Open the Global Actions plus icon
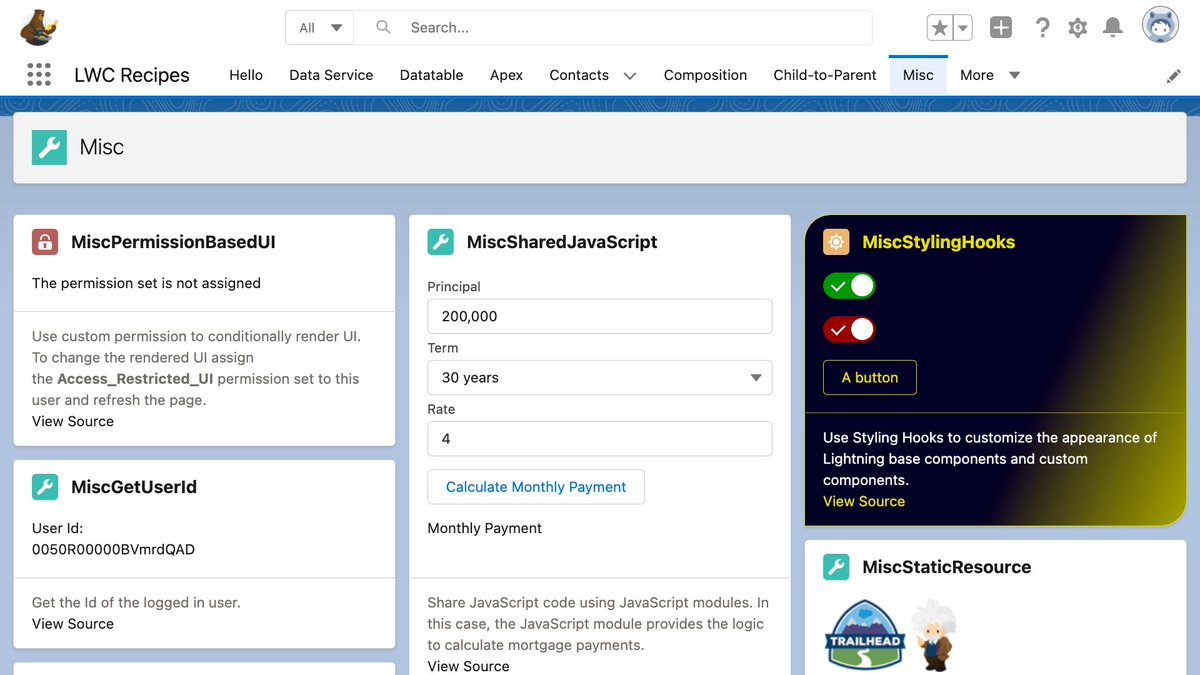This screenshot has height=675, width=1200. click(1001, 28)
